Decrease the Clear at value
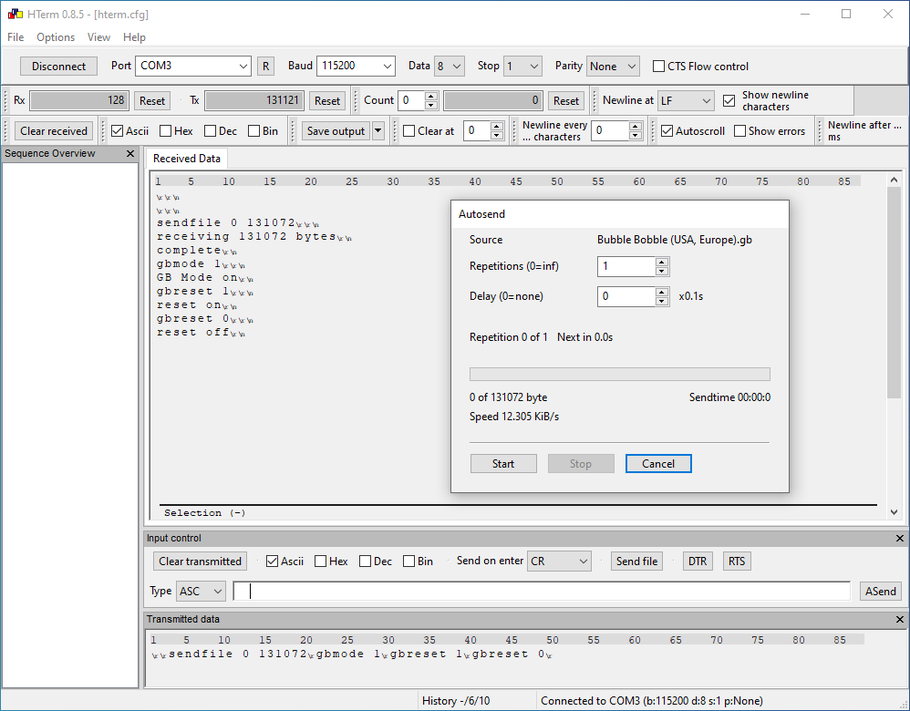Screen dimensions: 910x711 click(x=496, y=135)
